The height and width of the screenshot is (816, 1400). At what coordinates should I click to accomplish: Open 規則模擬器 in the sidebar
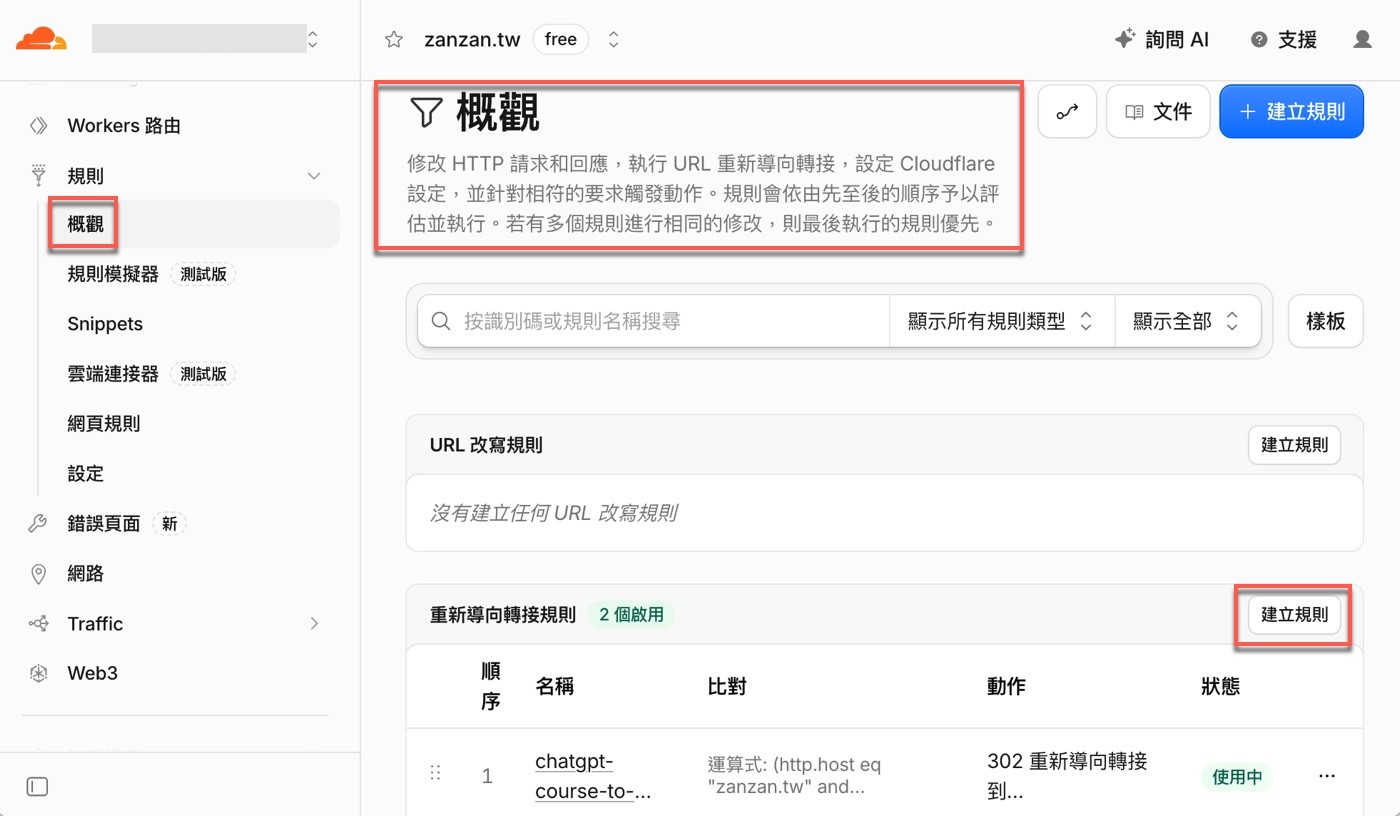coord(113,274)
